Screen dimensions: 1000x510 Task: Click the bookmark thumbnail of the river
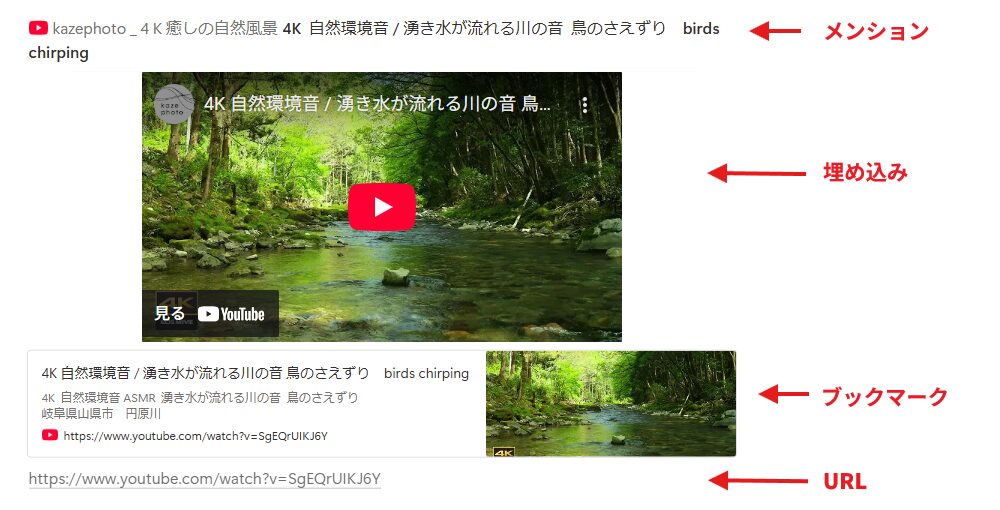point(611,404)
